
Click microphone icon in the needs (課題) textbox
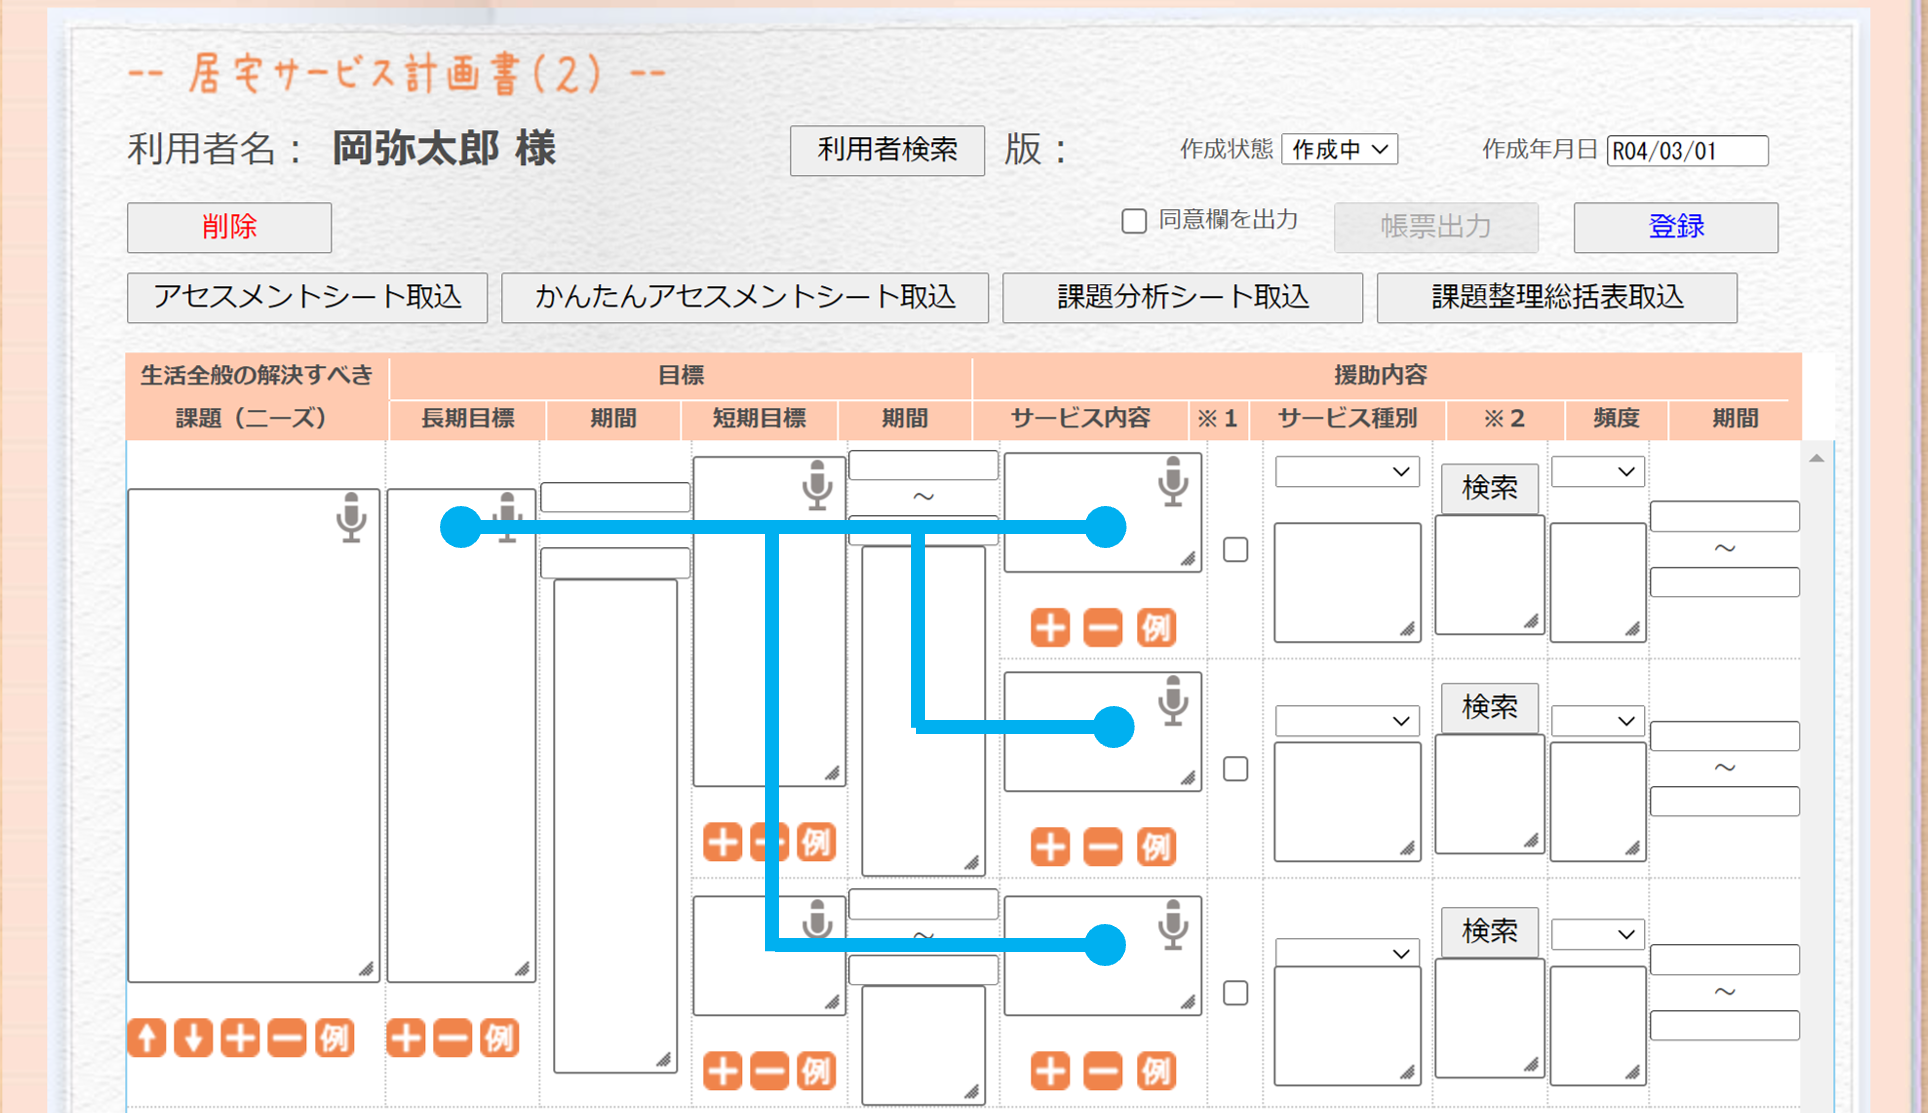[351, 517]
